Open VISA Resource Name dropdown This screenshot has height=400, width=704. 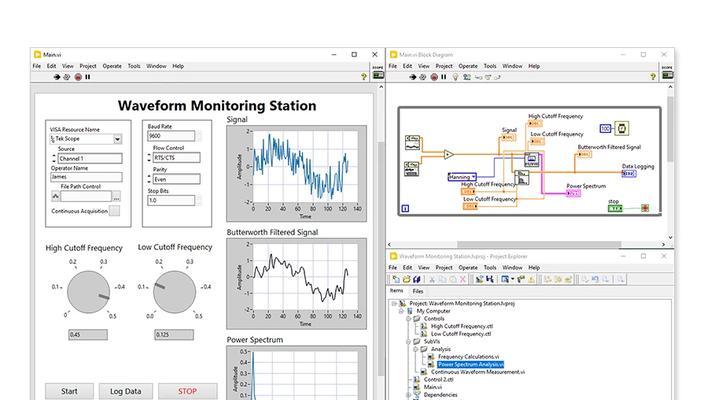coord(117,139)
